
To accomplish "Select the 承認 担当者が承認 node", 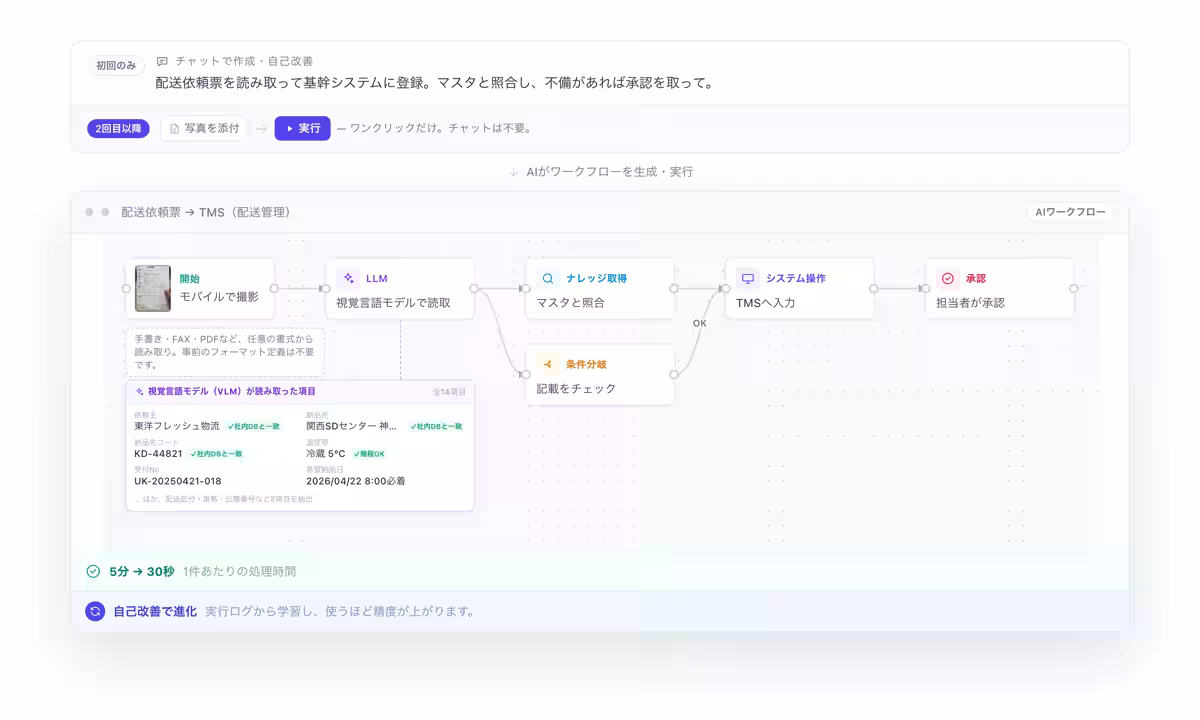I will pos(1000,288).
